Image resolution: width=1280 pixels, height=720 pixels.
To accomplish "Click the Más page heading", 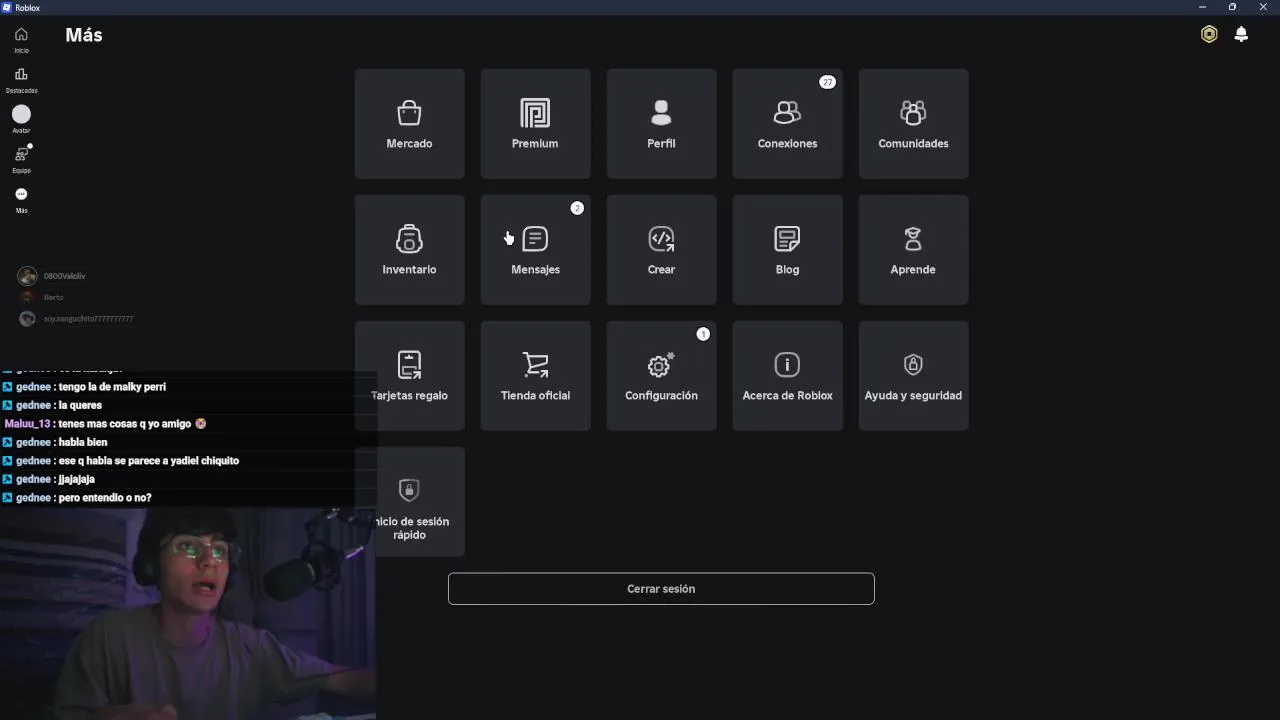I will [x=84, y=35].
